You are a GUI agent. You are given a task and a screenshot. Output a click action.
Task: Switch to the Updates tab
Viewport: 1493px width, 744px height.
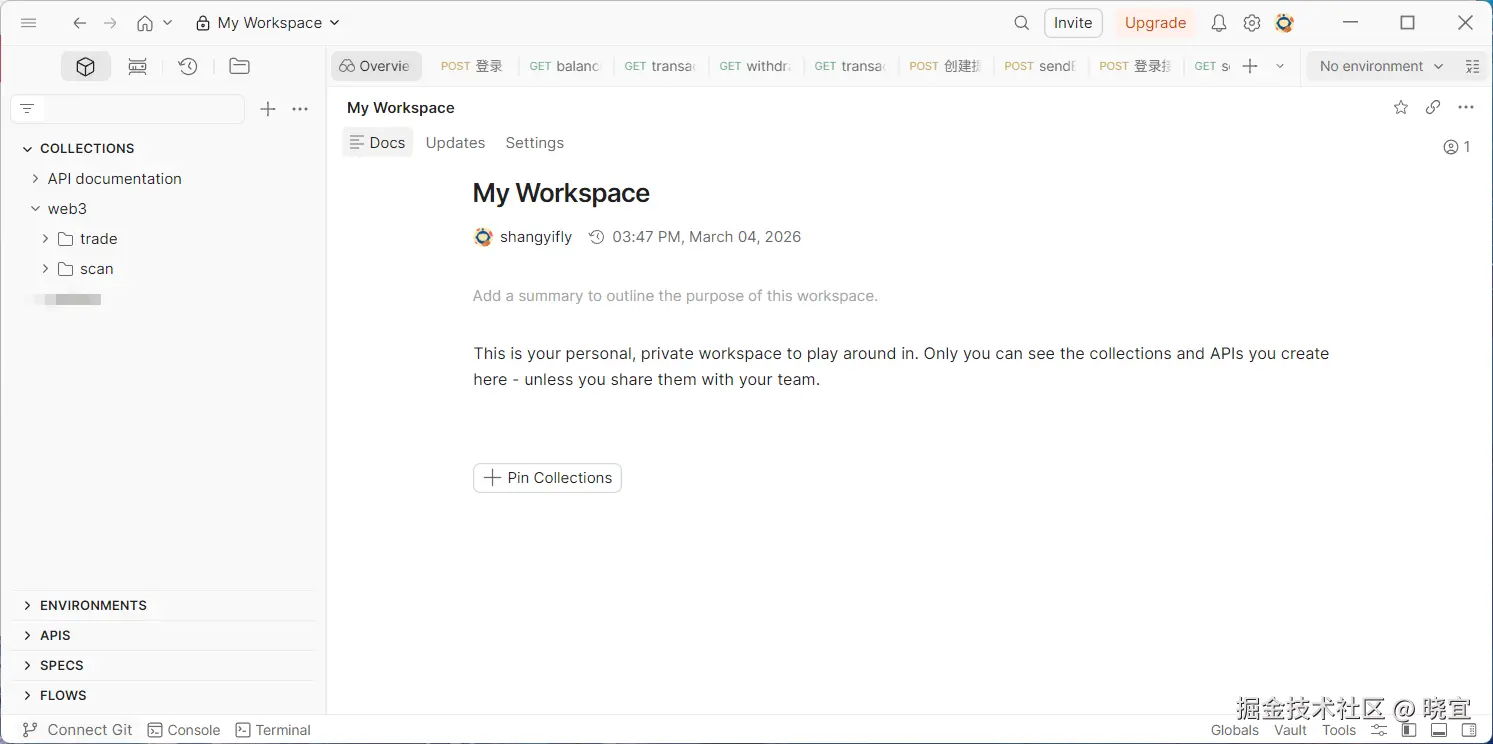click(455, 143)
